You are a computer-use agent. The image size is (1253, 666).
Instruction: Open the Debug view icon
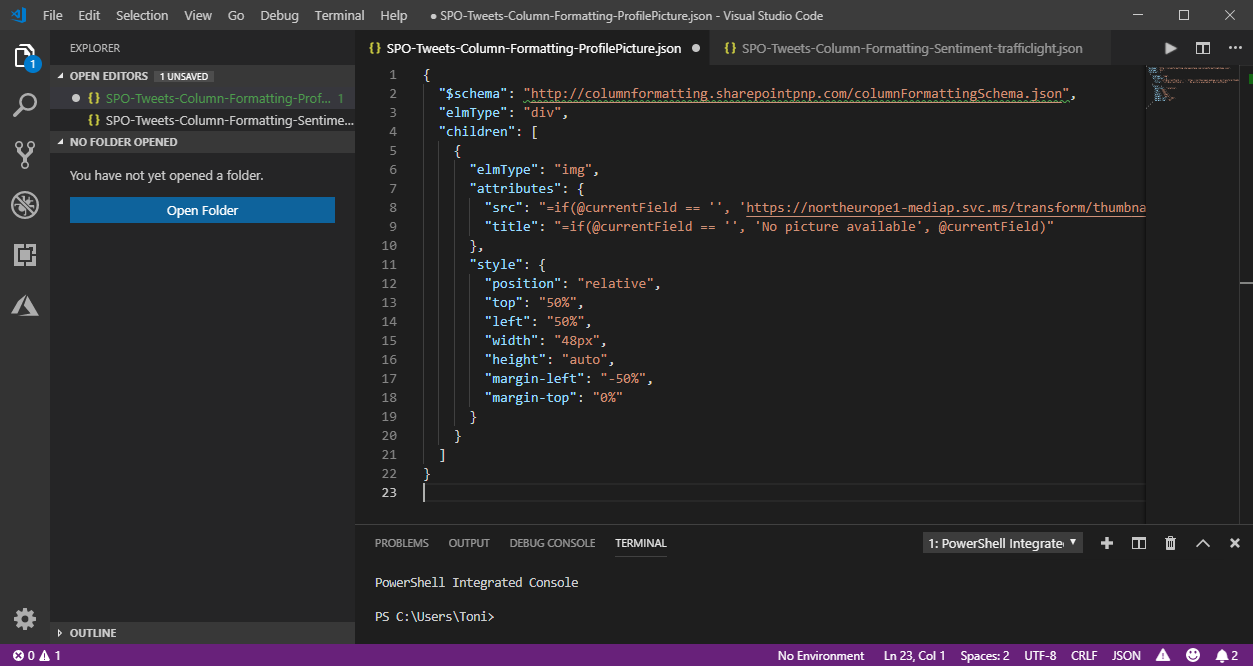pos(25,205)
